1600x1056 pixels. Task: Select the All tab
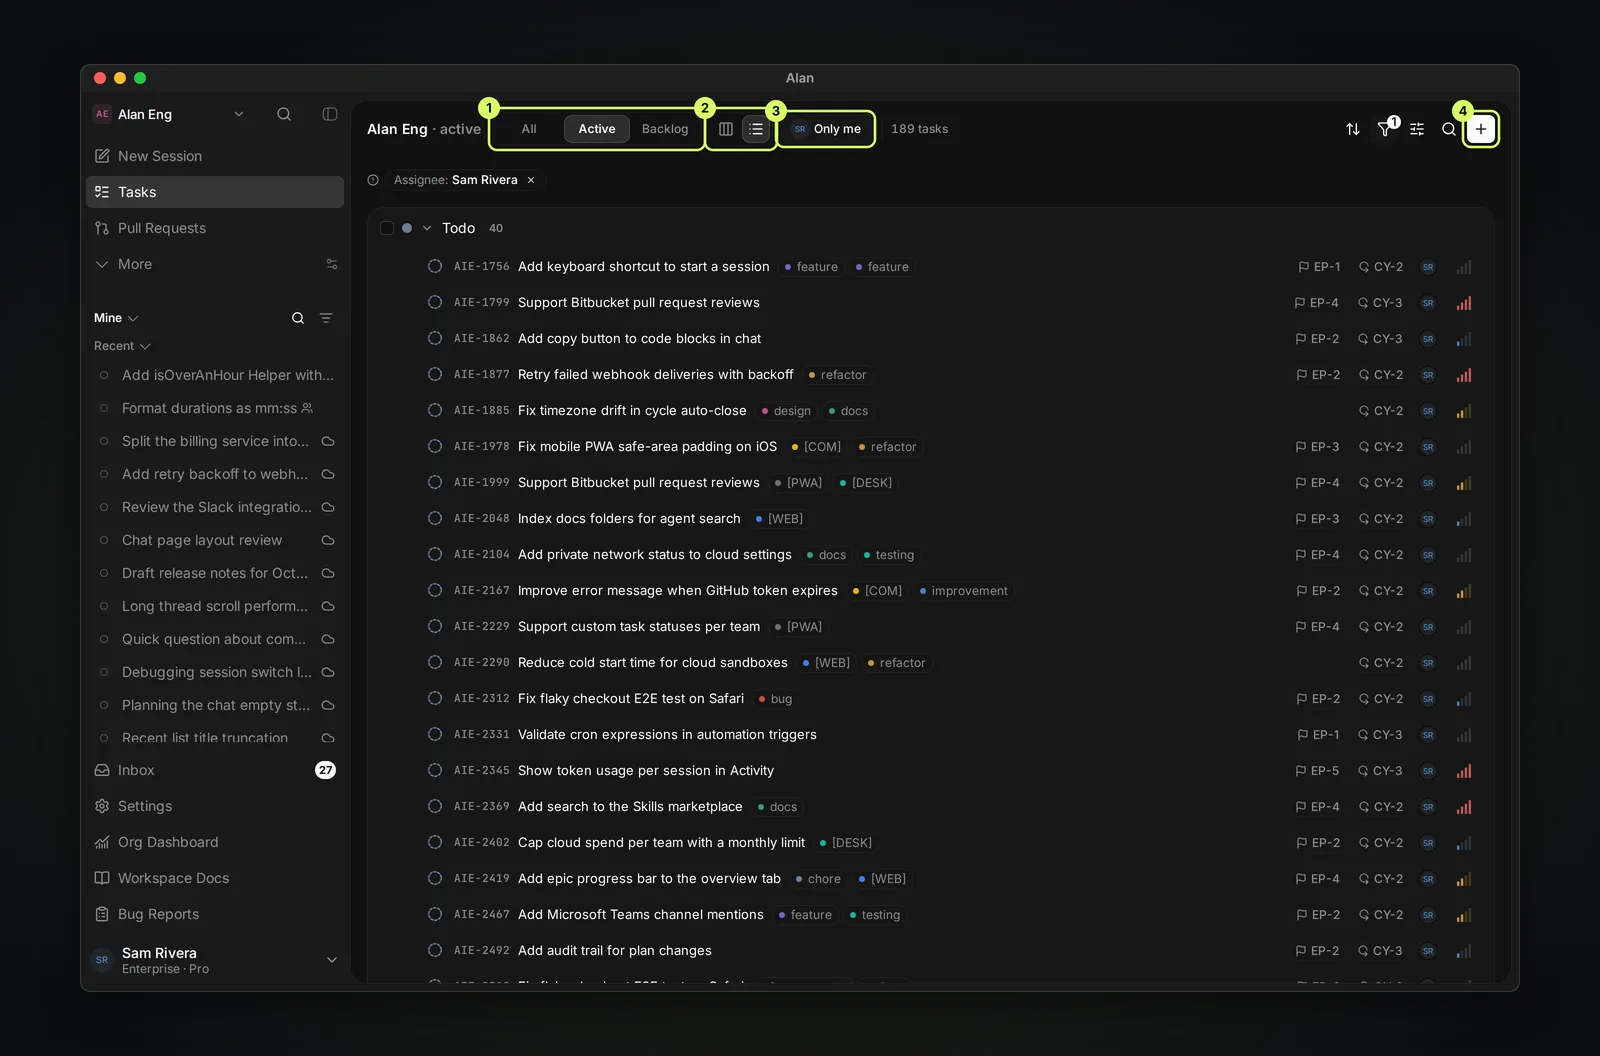pyautogui.click(x=529, y=129)
